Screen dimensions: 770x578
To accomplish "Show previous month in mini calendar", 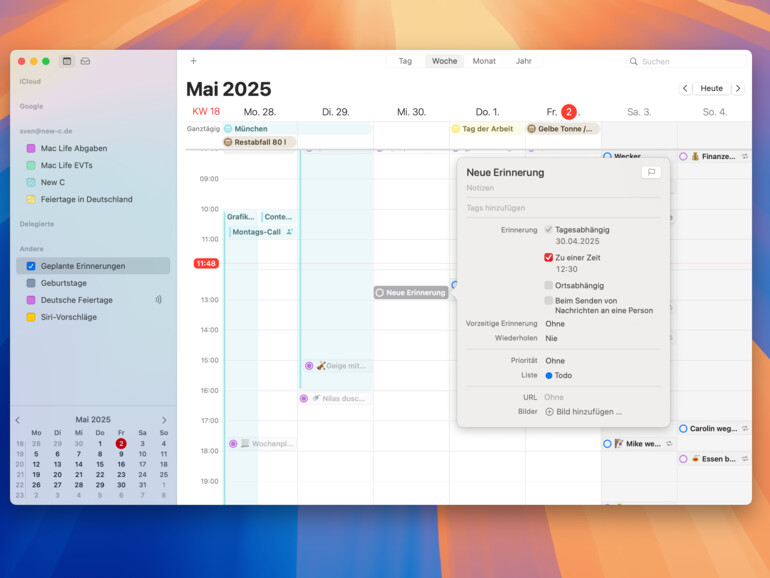I will pos(18,420).
